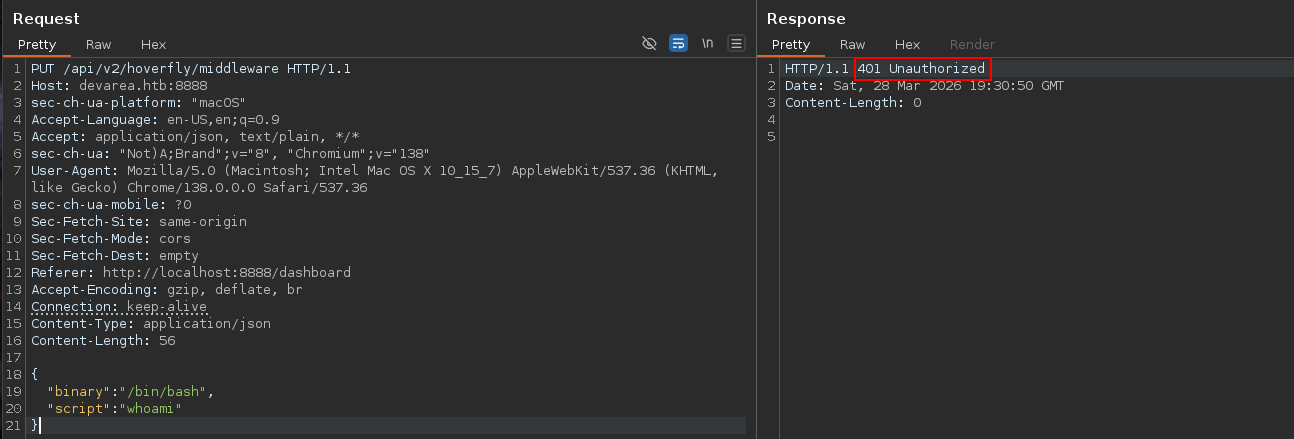This screenshot has width=1294, height=439.
Task: Select the Request Pretty tab
Action: coord(36,44)
